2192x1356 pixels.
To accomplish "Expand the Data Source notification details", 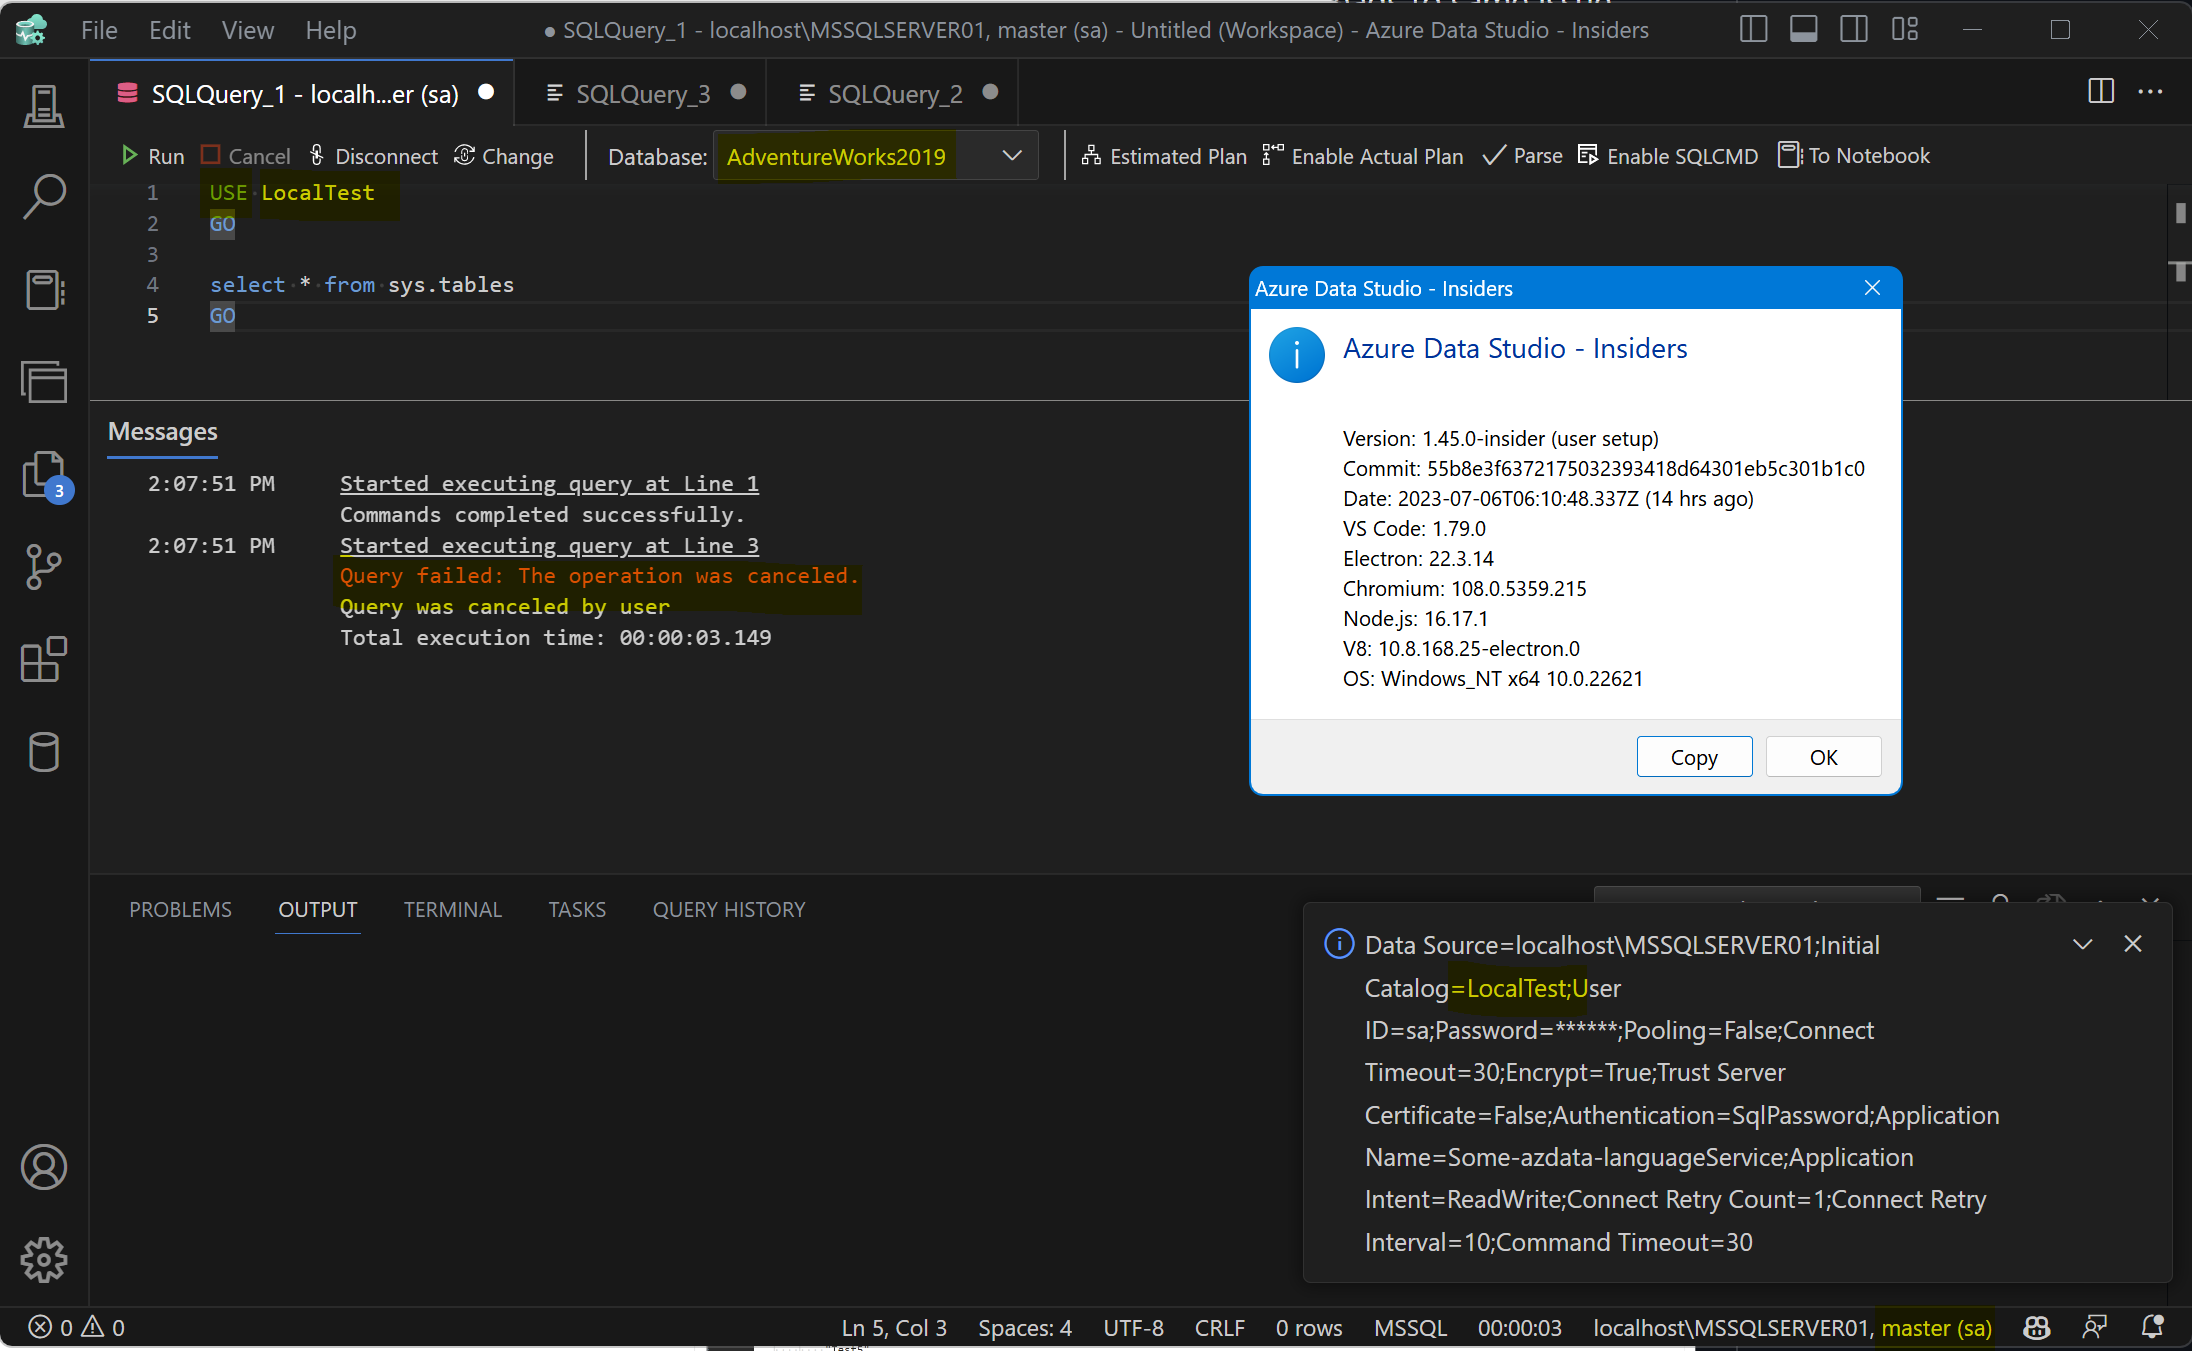I will (x=2082, y=943).
